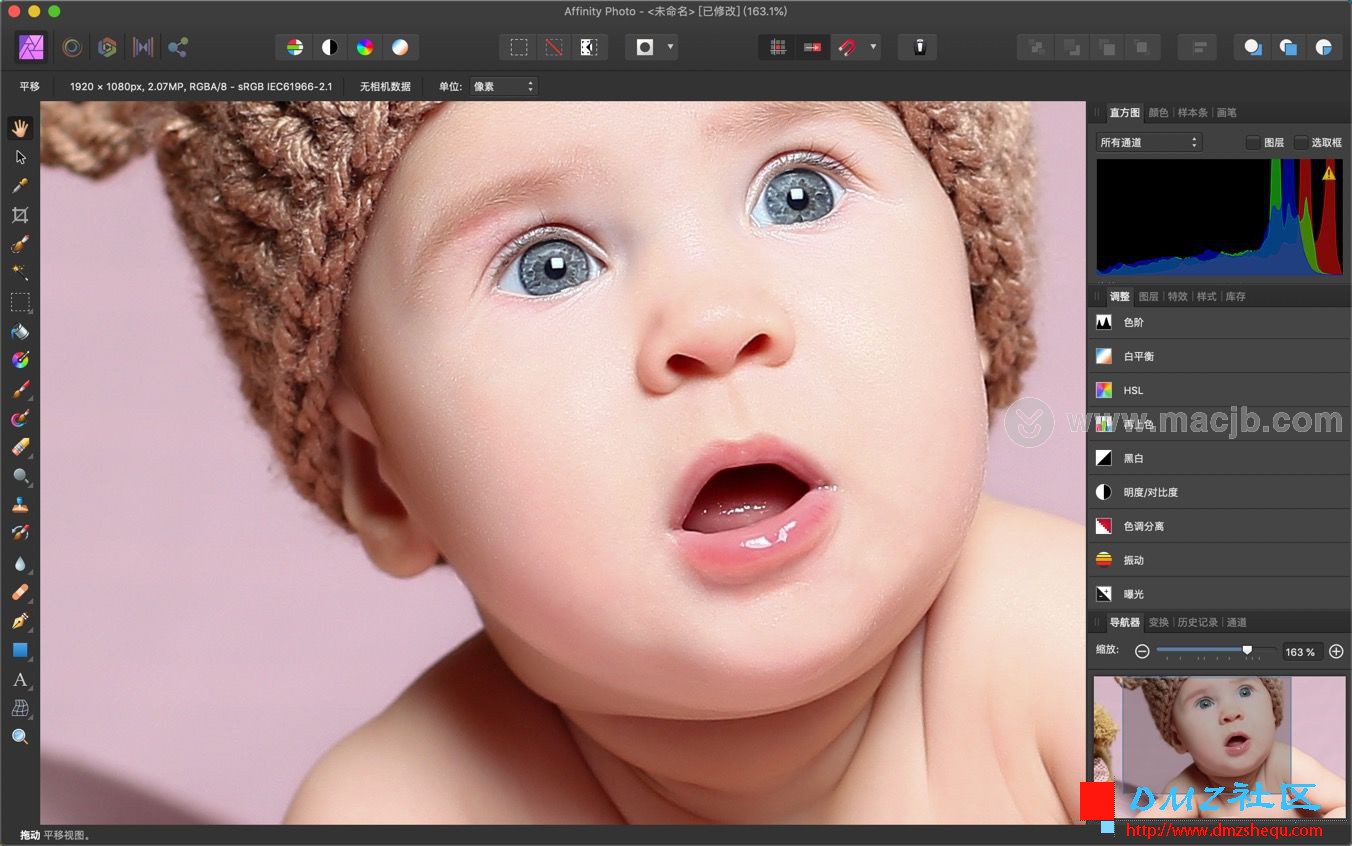The width and height of the screenshot is (1352, 846).
Task: Add an HSL adjustment
Action: (x=1219, y=390)
